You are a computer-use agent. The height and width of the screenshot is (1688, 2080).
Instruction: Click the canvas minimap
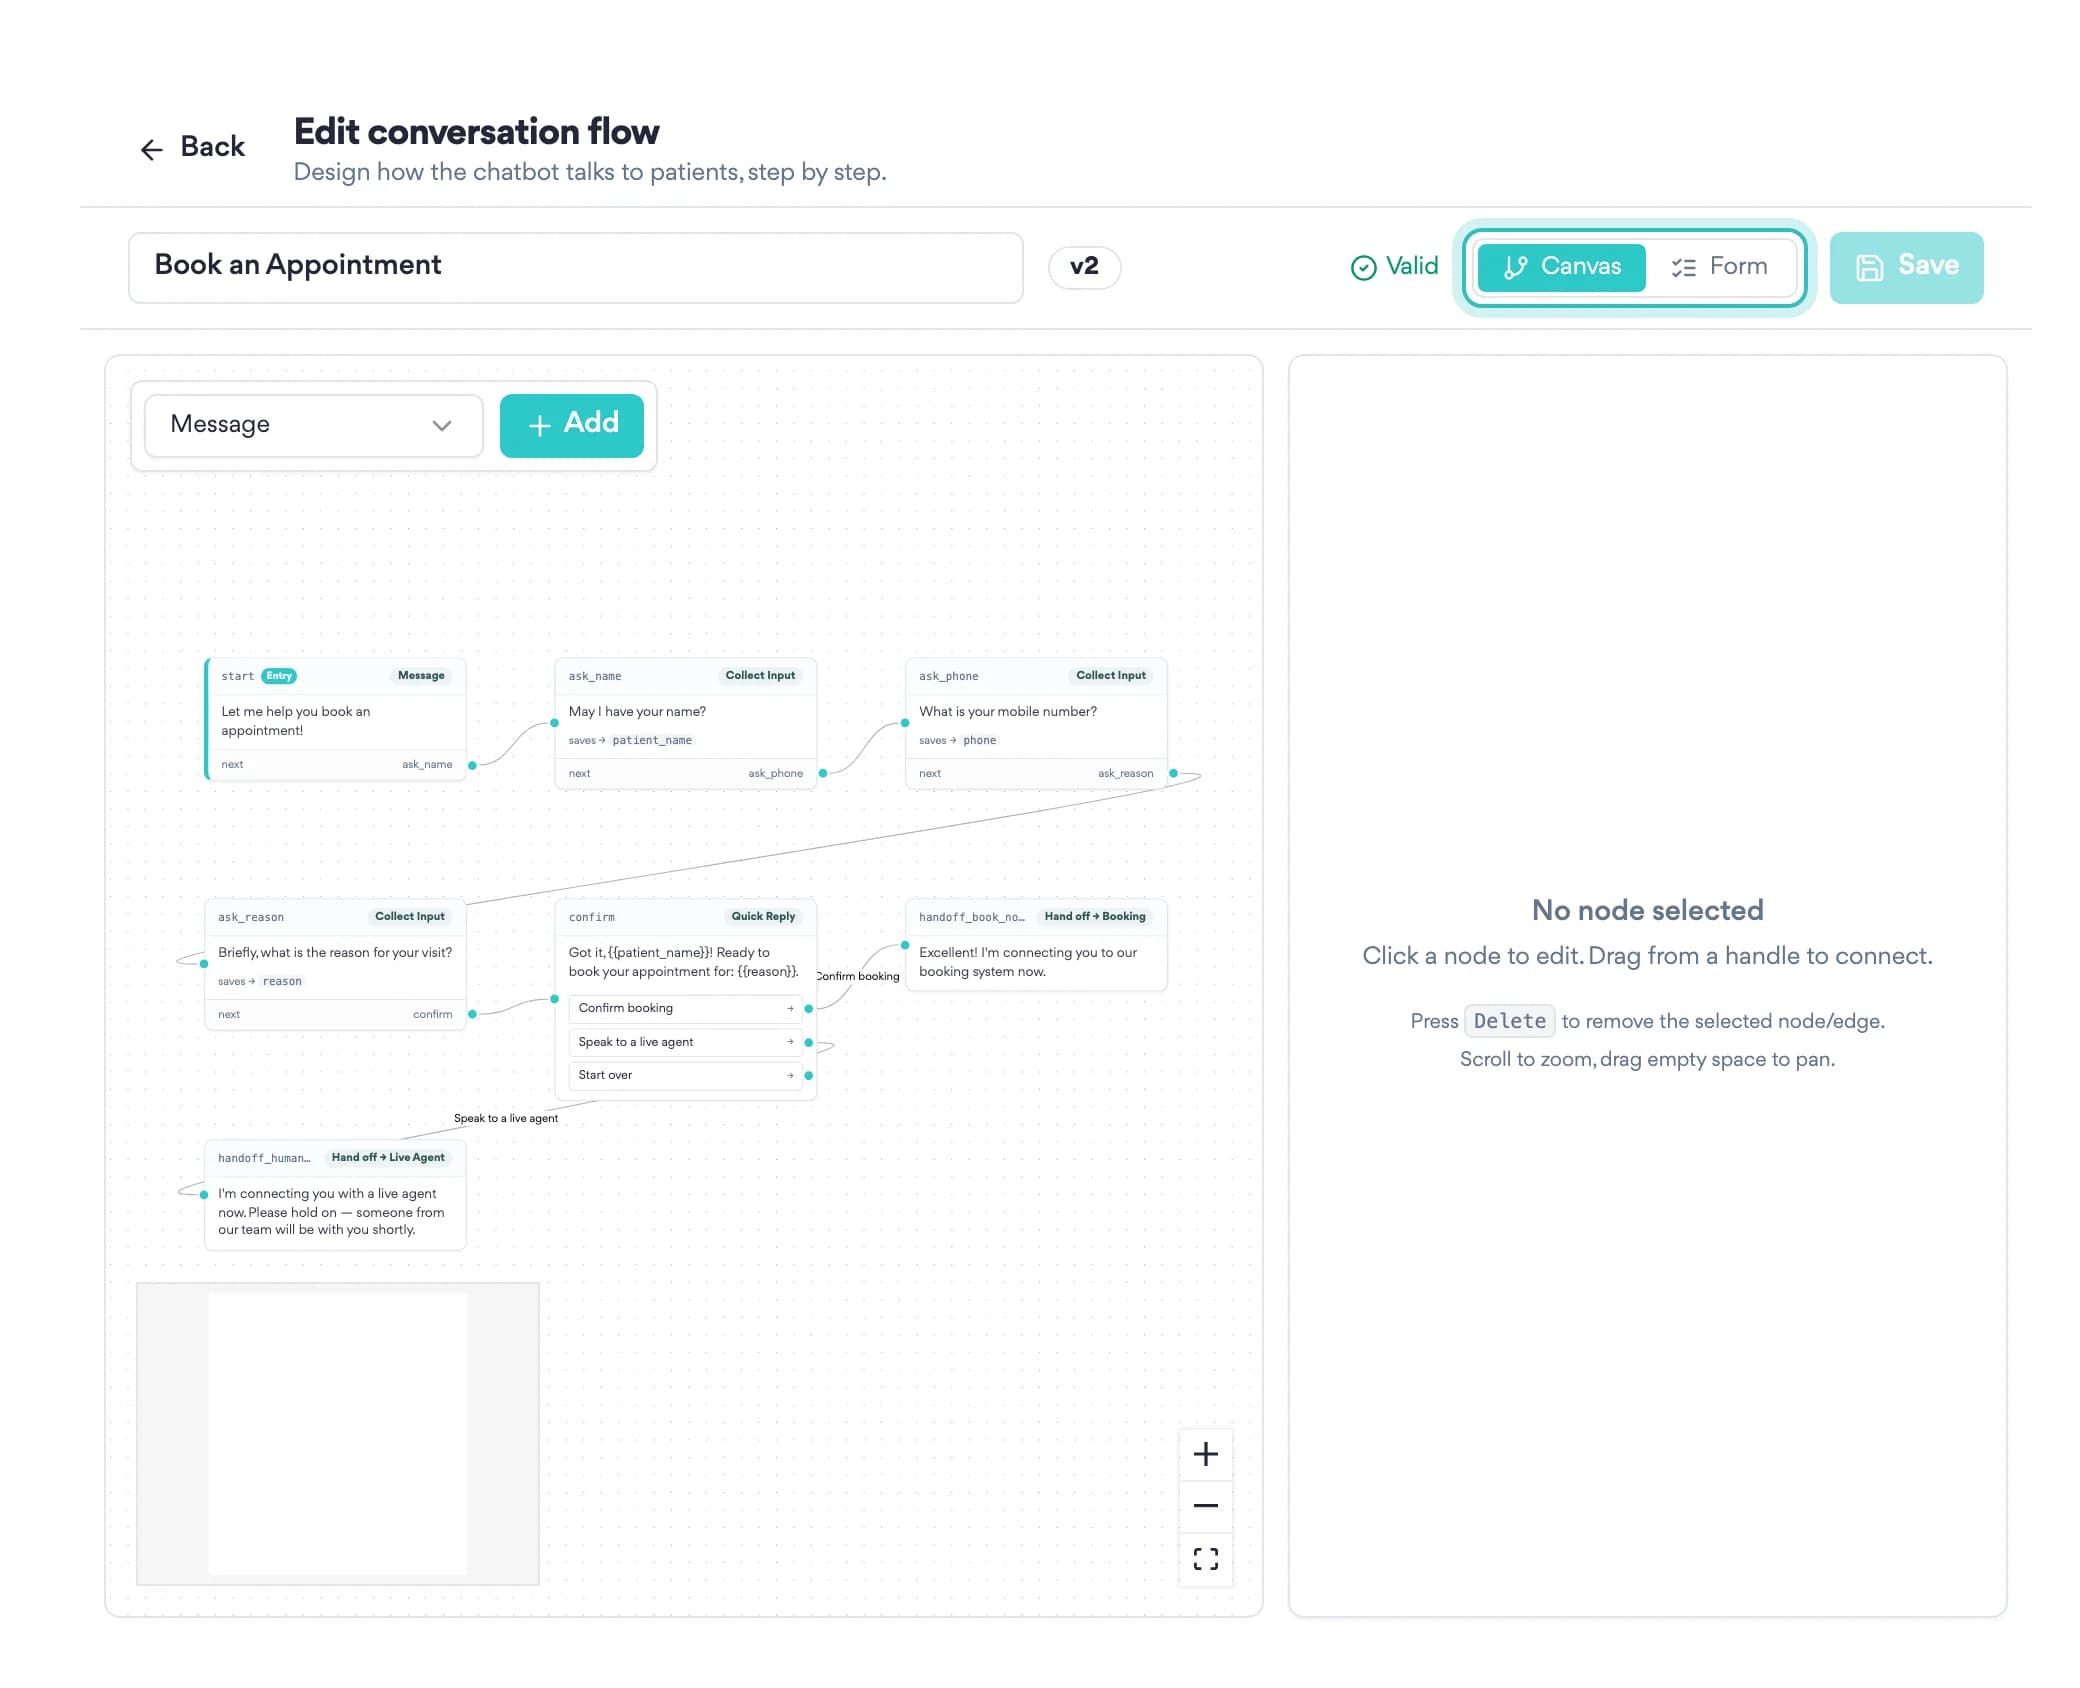pos(337,1434)
